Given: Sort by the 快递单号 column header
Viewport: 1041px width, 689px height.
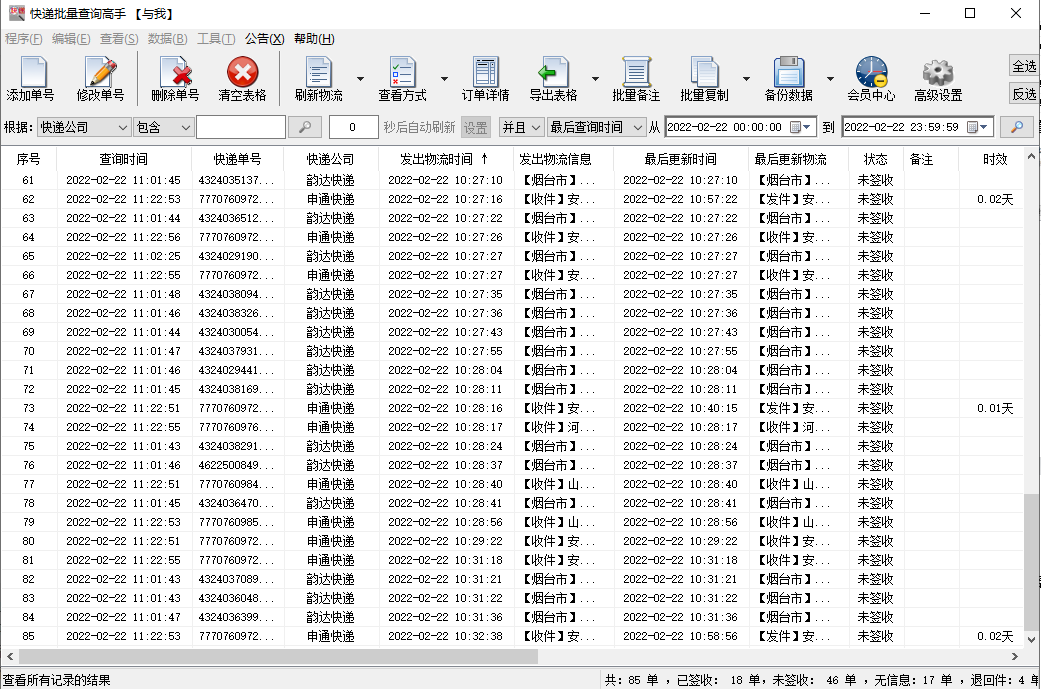Looking at the screenshot, I should pos(237,159).
